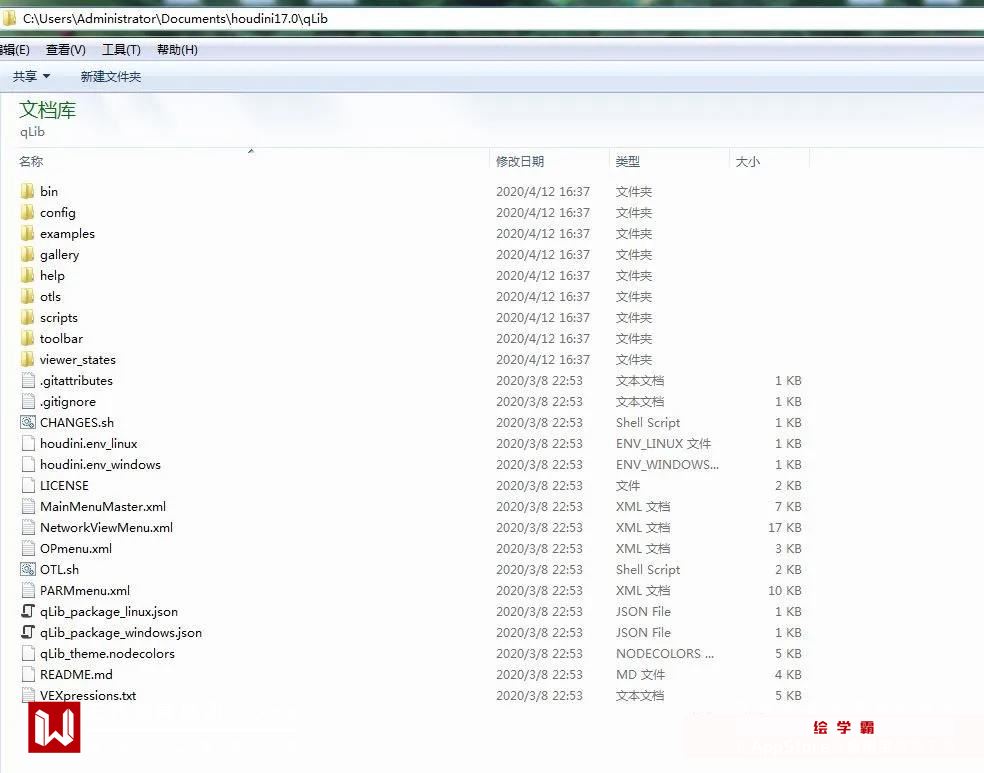984x773 pixels.
Task: Select the otls folder name
Action: click(50, 297)
